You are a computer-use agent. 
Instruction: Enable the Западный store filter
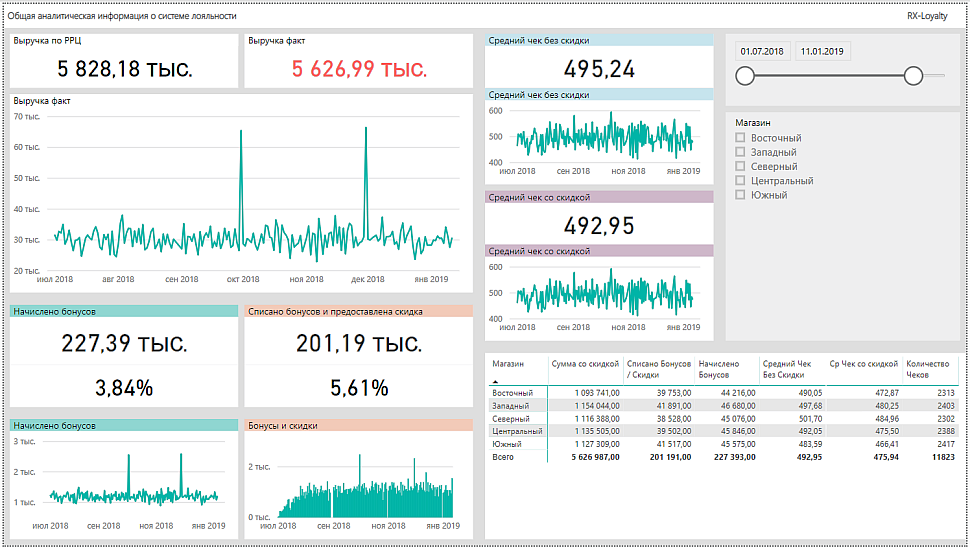[x=740, y=152]
